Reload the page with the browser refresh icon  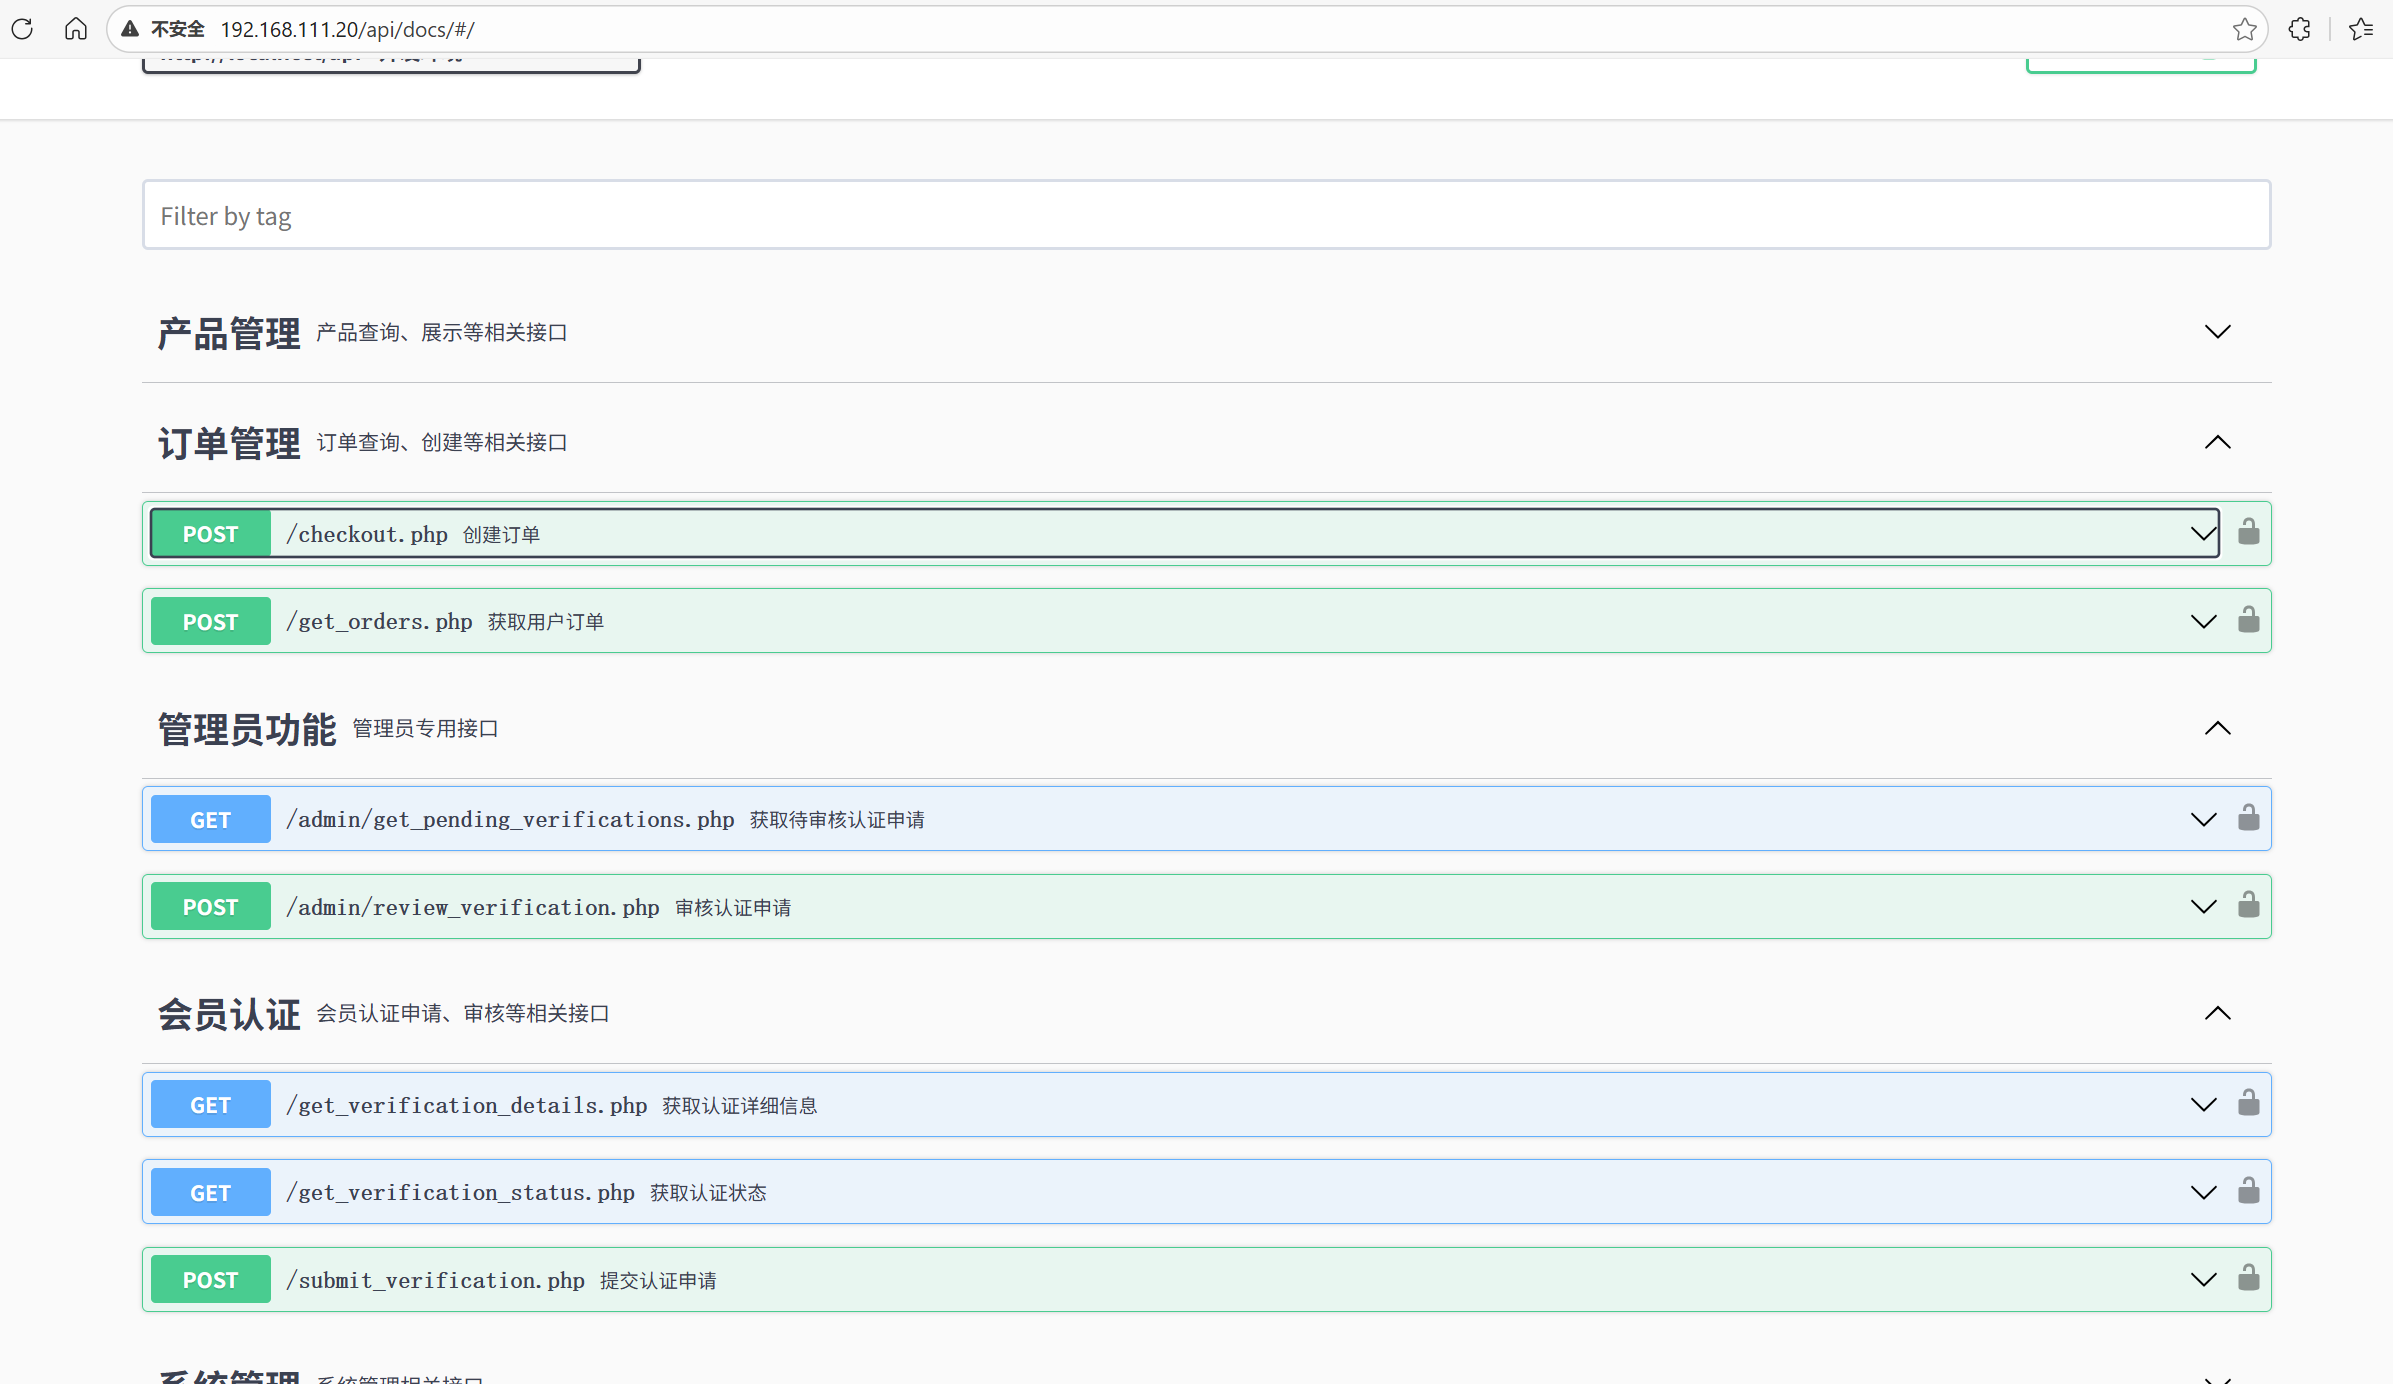(22, 29)
